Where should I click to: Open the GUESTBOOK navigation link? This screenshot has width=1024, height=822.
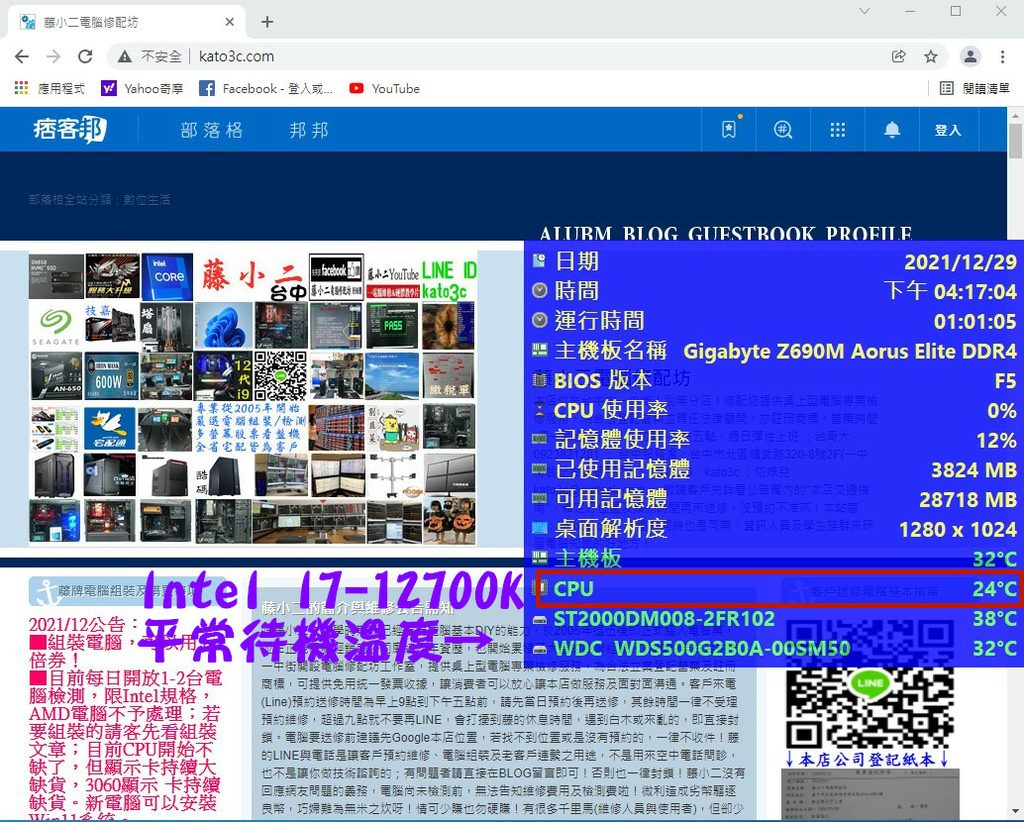click(752, 233)
